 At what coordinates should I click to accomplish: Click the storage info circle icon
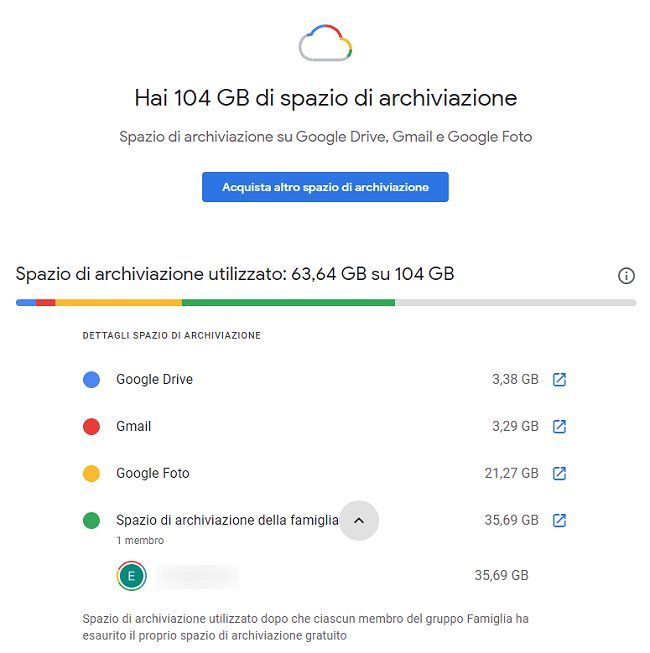click(627, 276)
